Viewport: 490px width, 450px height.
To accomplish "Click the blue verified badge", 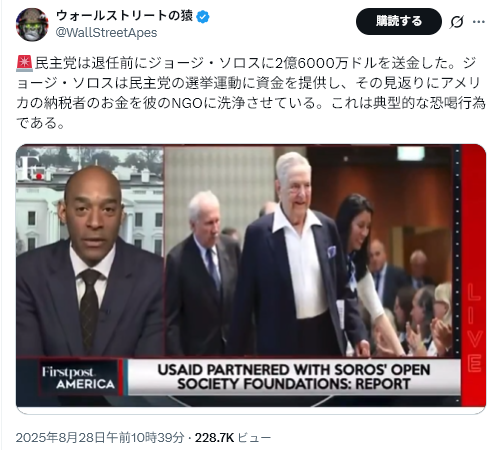I will (x=203, y=16).
